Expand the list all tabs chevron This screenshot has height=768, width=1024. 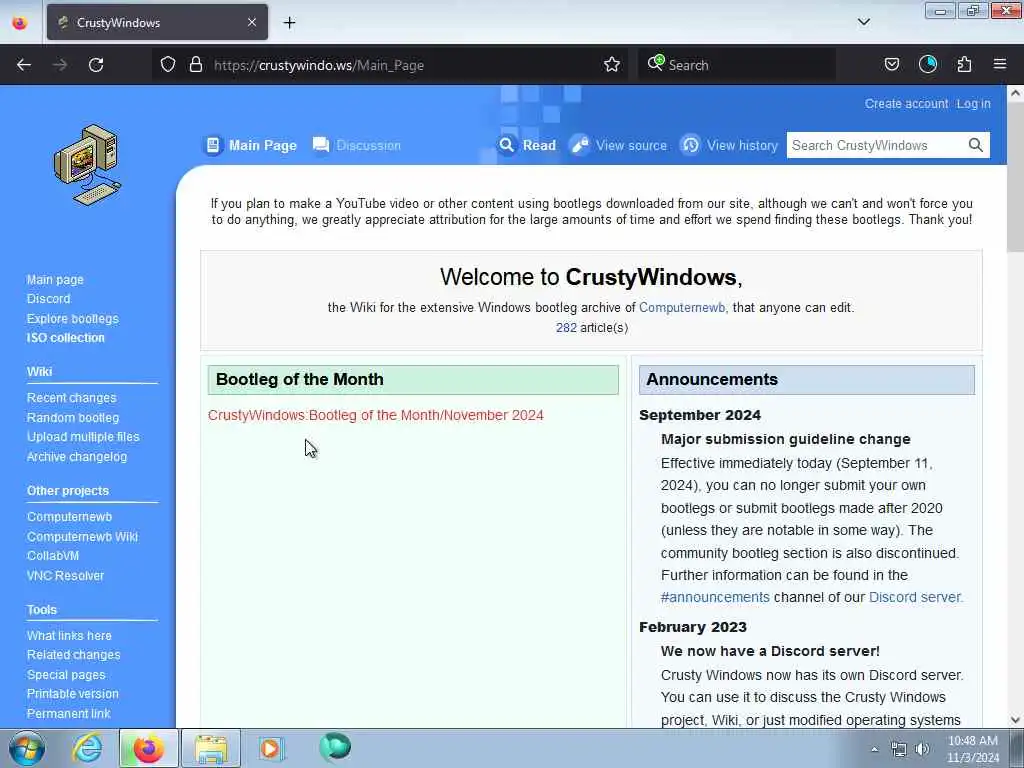coord(864,22)
